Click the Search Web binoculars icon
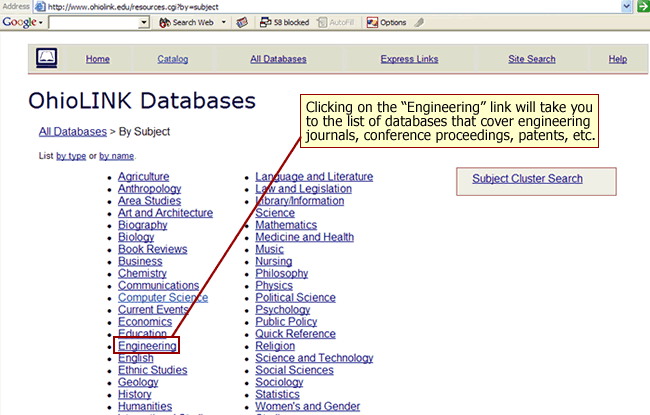 [165, 22]
